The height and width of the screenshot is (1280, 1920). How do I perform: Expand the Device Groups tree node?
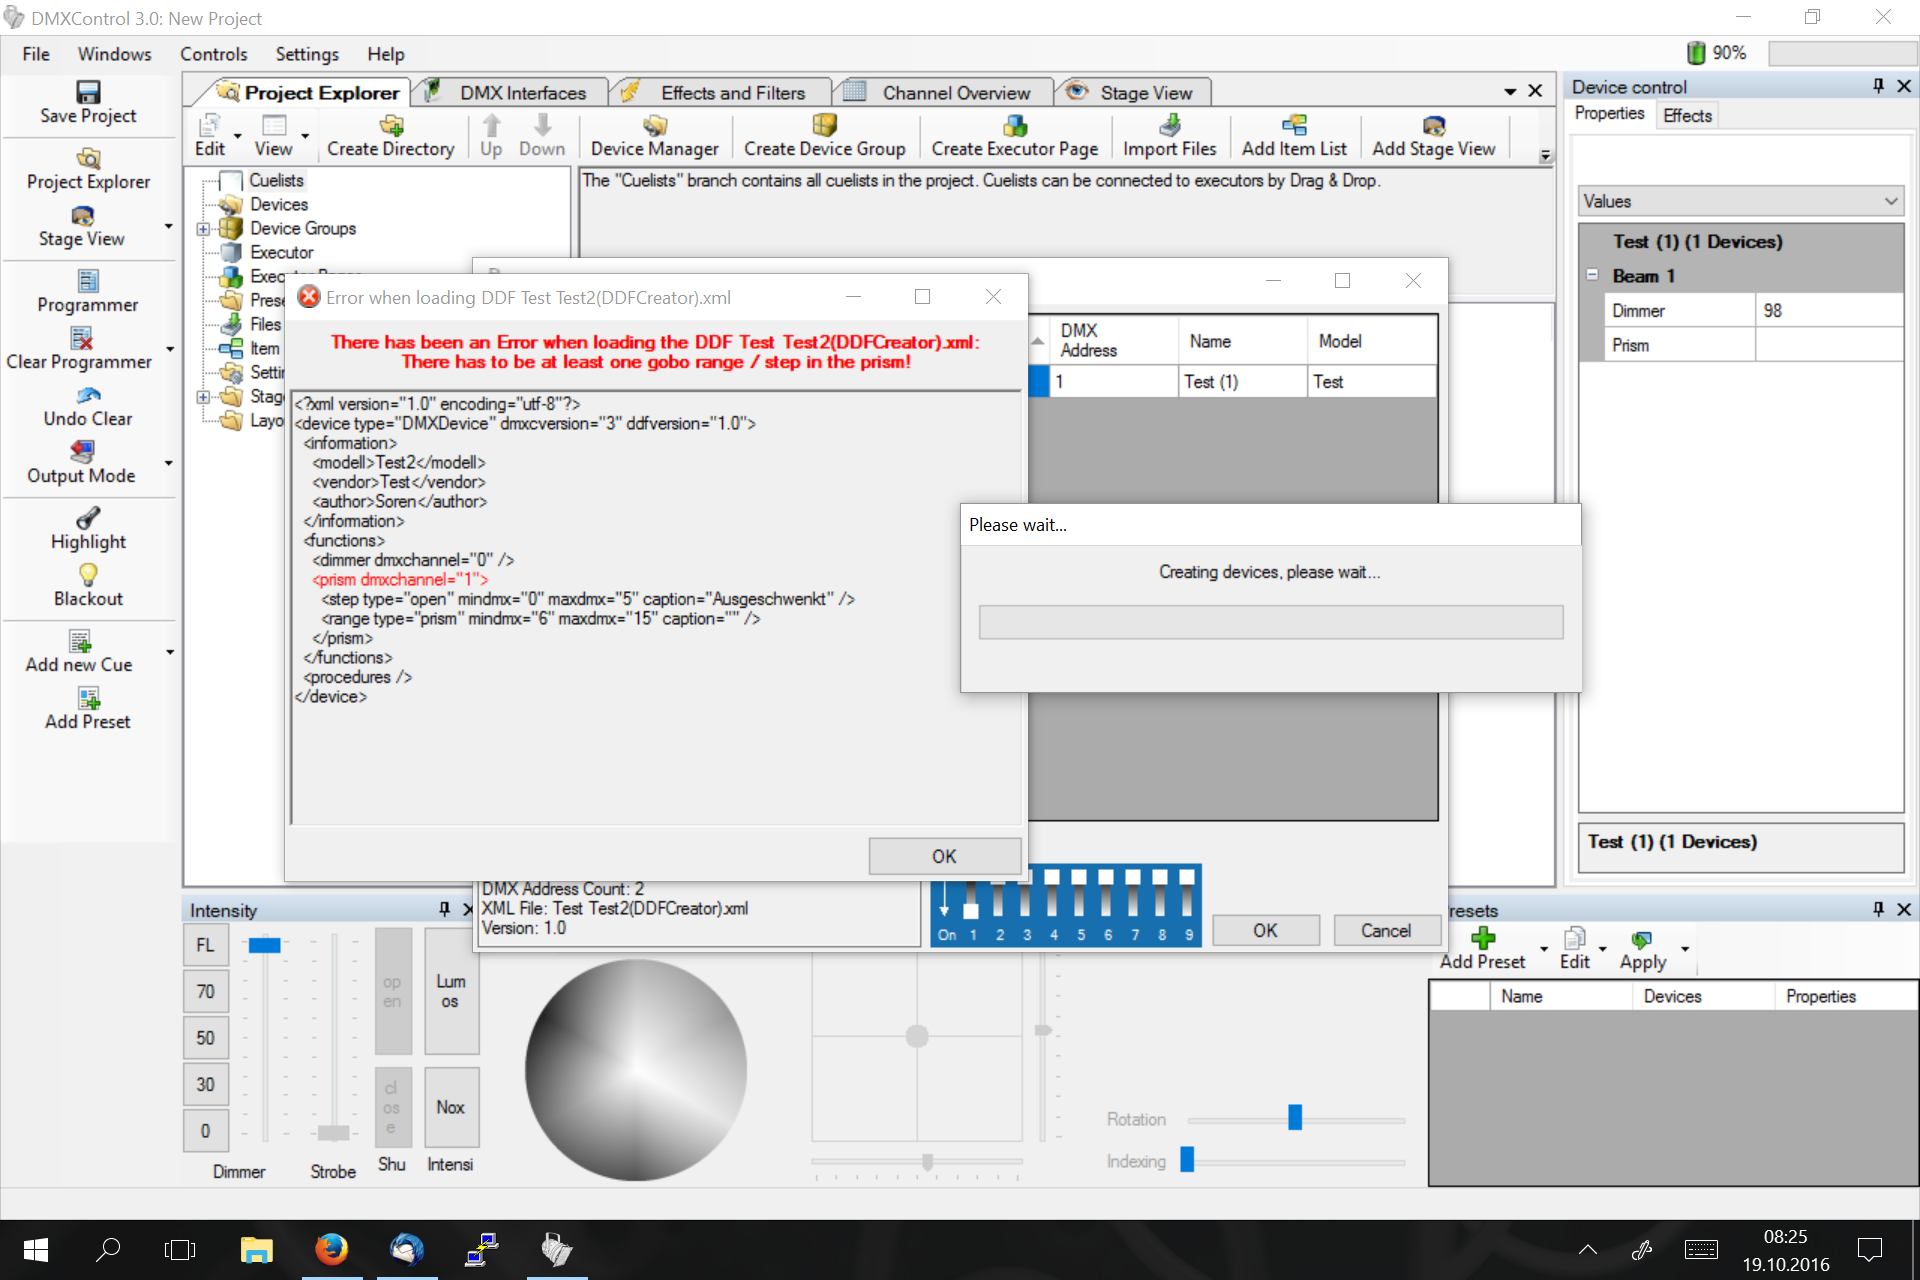click(203, 229)
